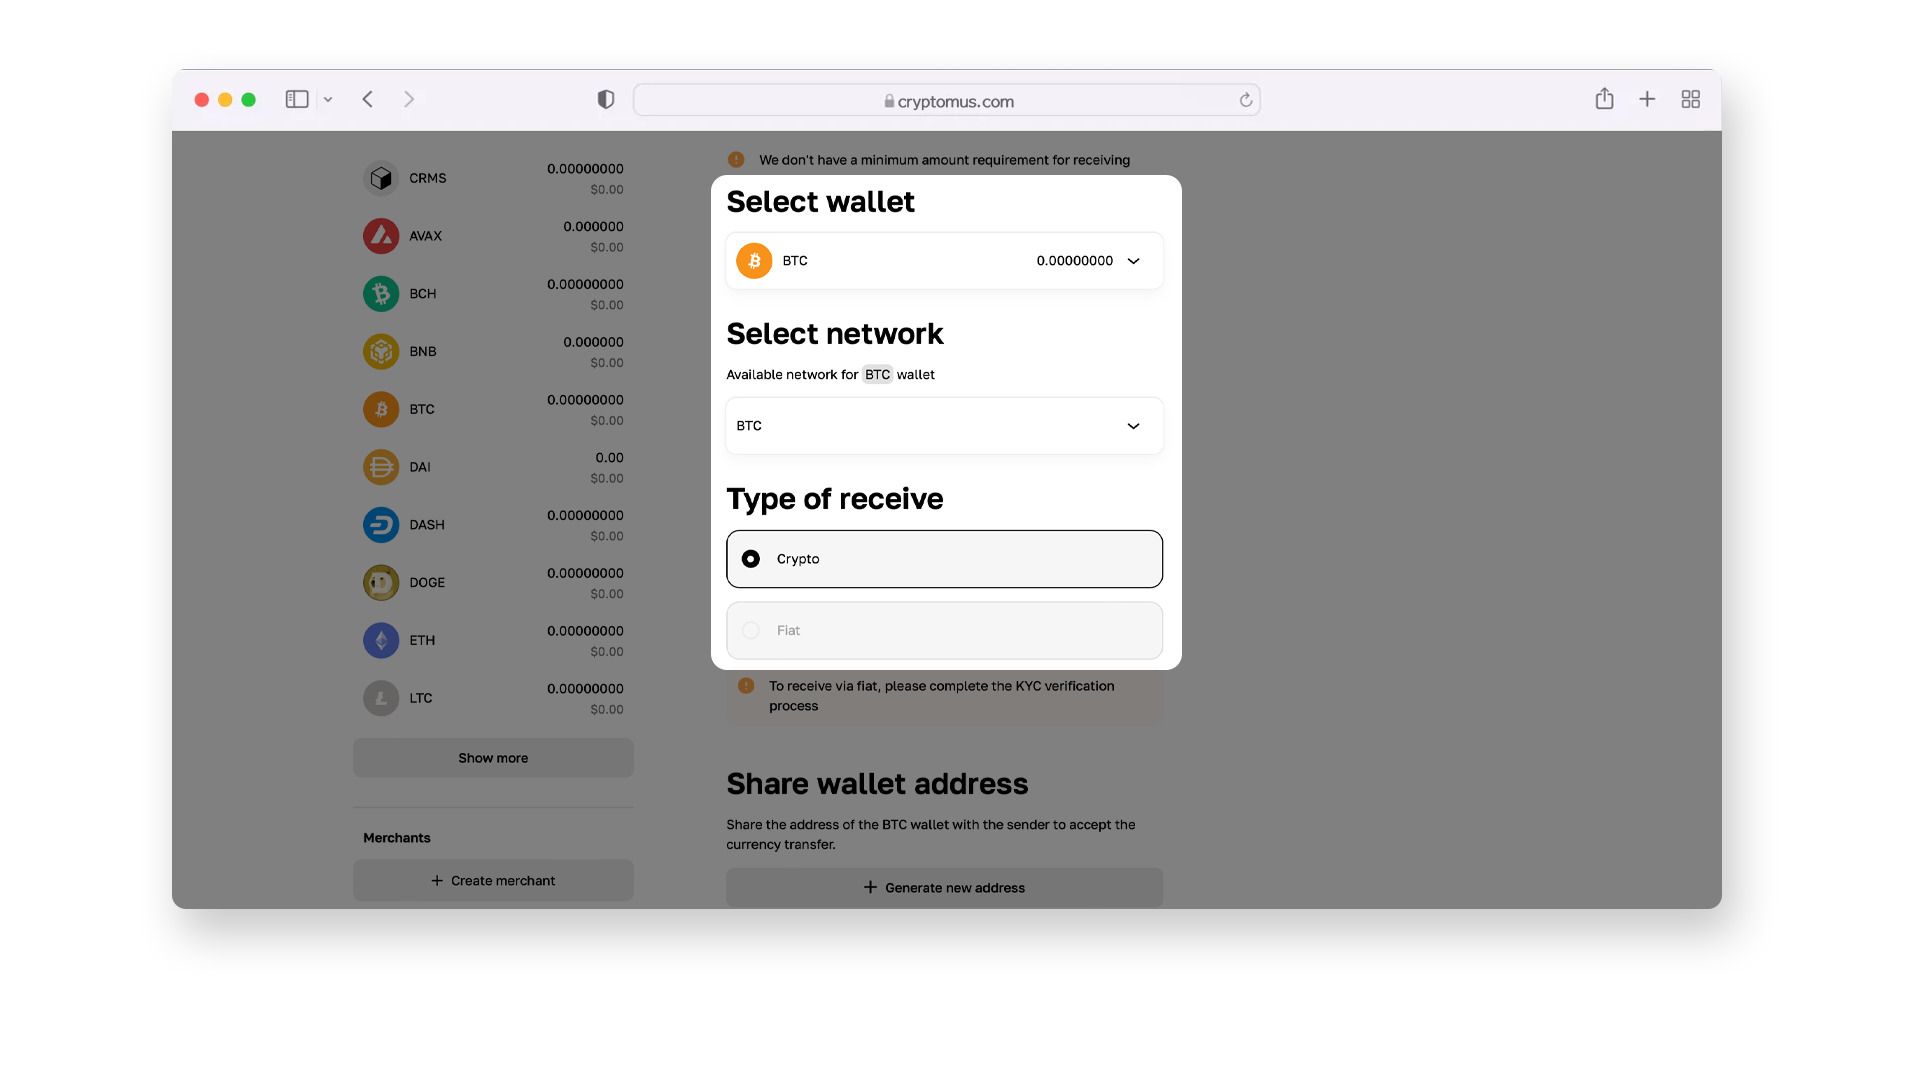Click the BCH green coin icon
The width and height of the screenshot is (1920, 1080).
pyautogui.click(x=380, y=294)
